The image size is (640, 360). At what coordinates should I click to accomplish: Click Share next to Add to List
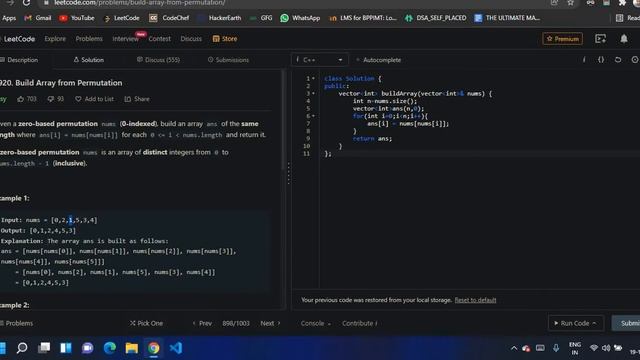click(137, 99)
